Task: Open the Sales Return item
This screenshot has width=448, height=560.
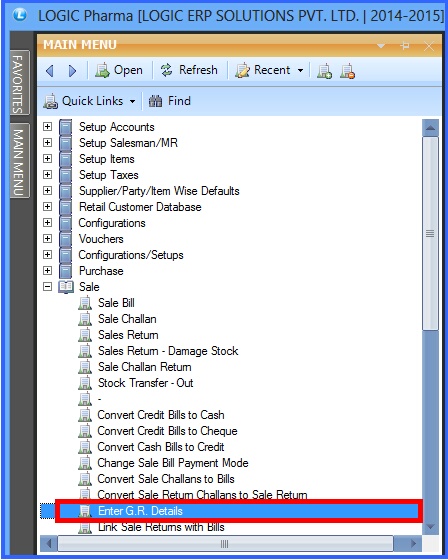Action: [x=128, y=335]
